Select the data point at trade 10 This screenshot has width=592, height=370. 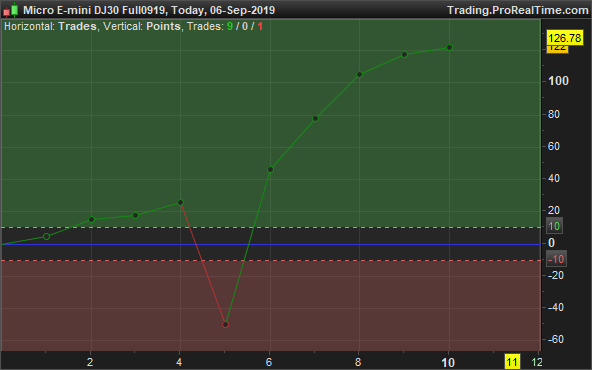(449, 48)
